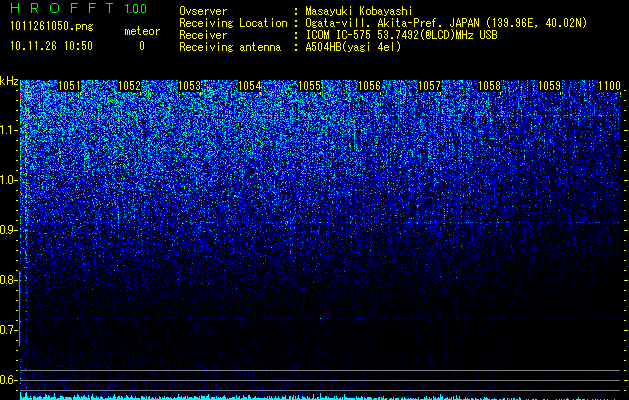This screenshot has height=400, width=629.
Task: Click the HROFFT 1.0.0 title text
Action: tap(79, 8)
